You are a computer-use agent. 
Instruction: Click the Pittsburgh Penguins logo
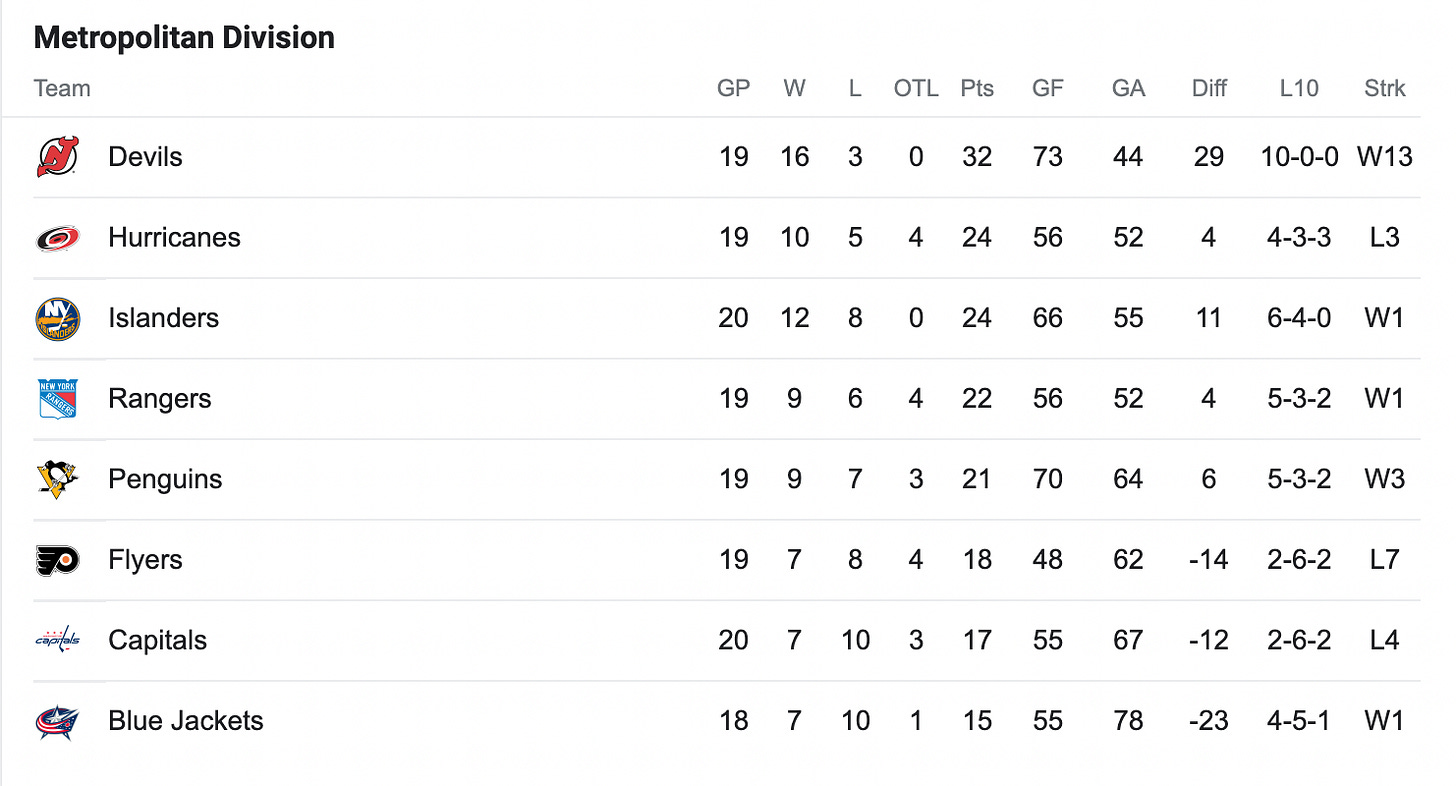pyautogui.click(x=57, y=479)
